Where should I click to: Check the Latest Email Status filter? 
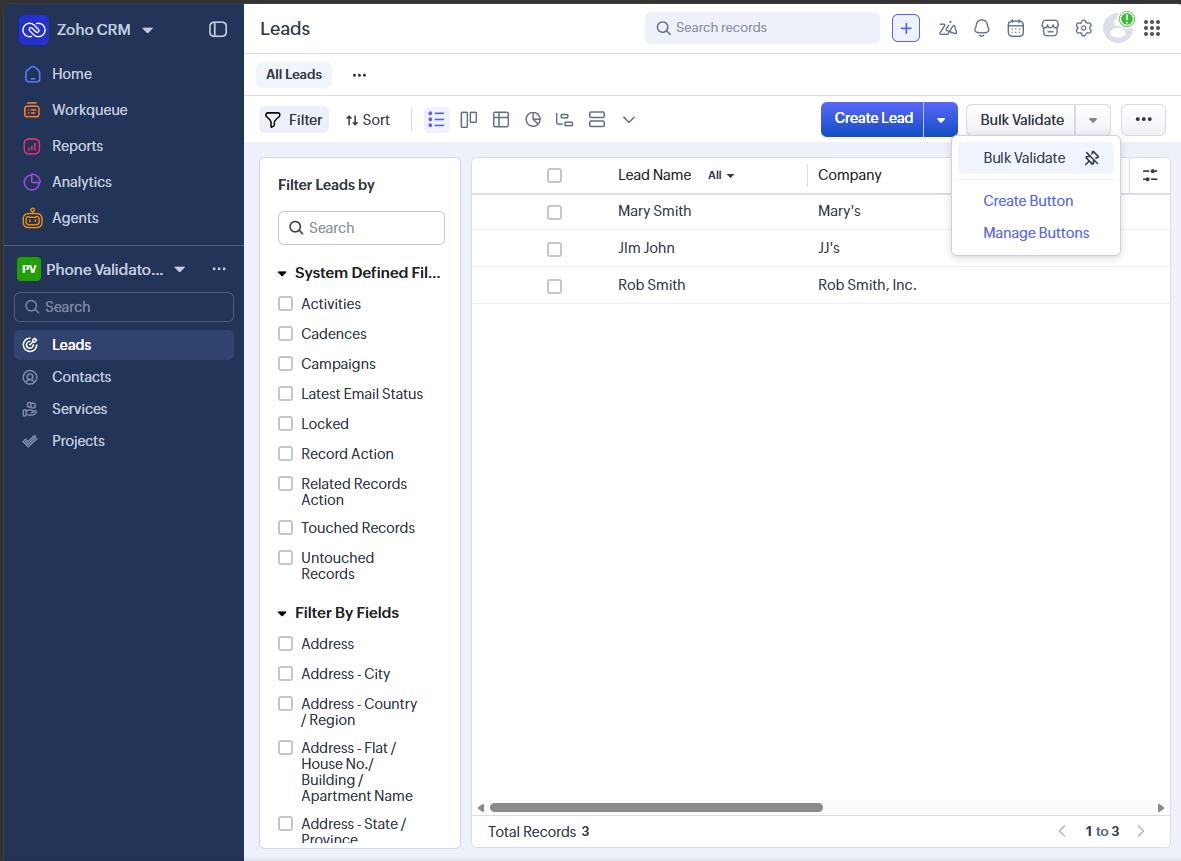[285, 394]
